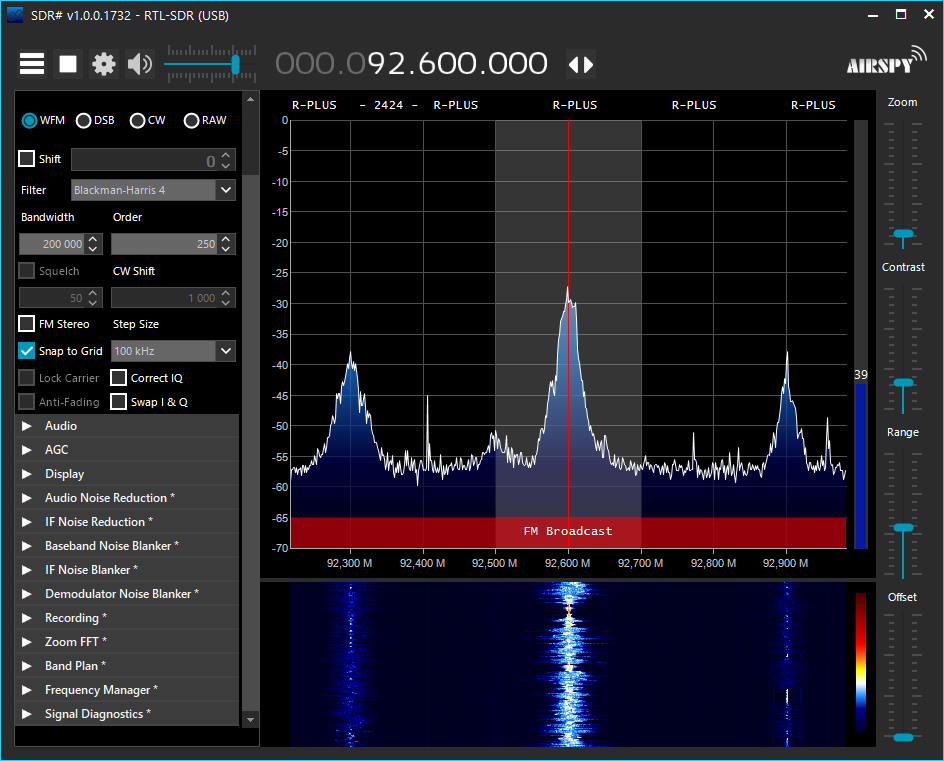Screen dimensions: 944x761
Task: Expand the IF Noise Blanker panel
Action: [x=126, y=570]
